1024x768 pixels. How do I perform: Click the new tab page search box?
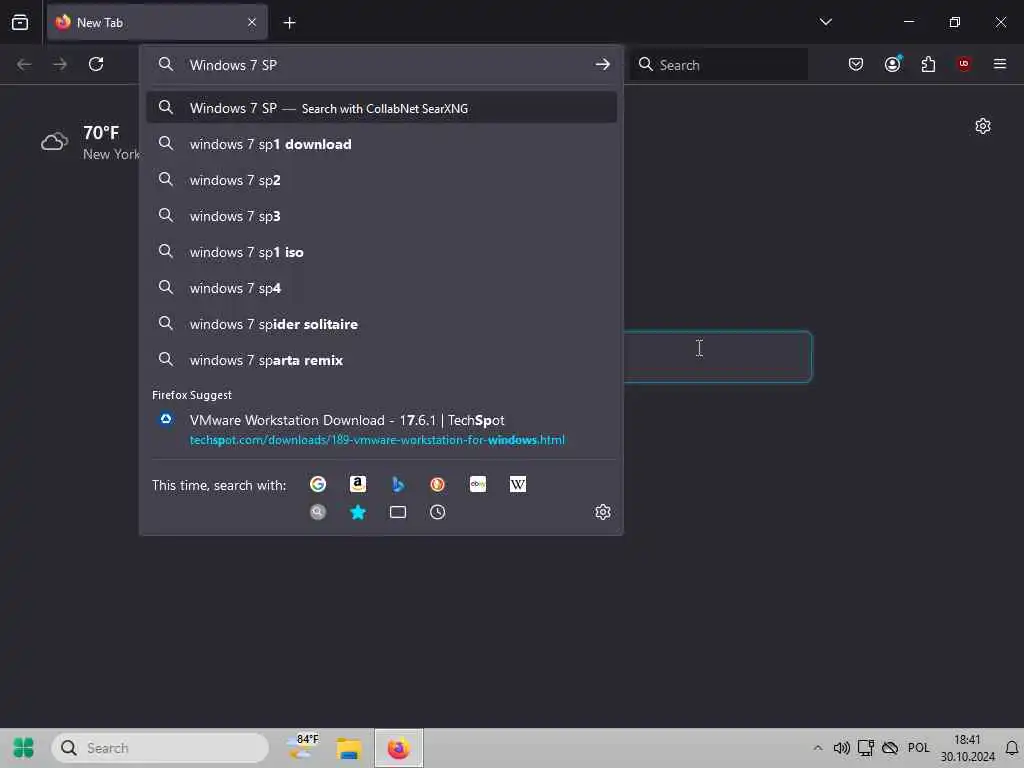(717, 357)
